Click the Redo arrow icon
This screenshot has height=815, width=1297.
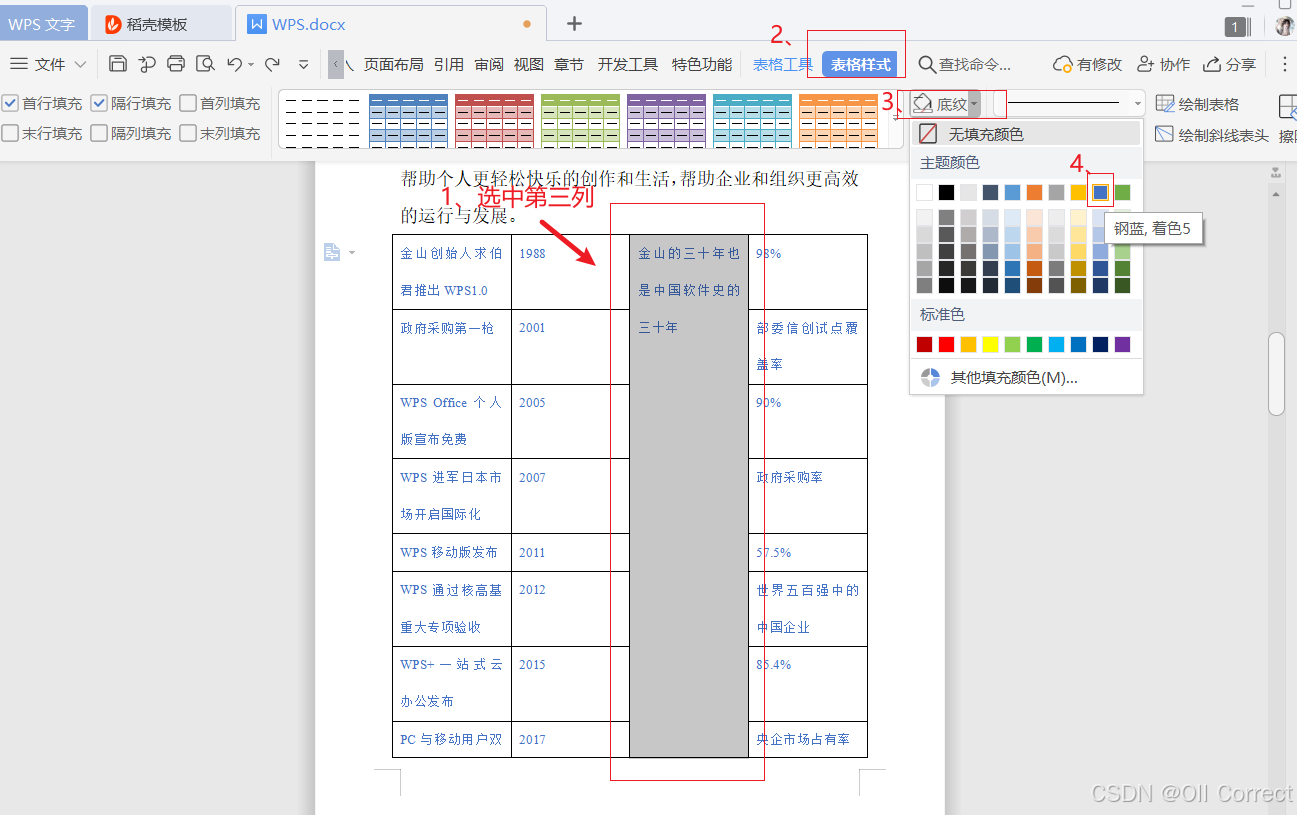tap(272, 64)
